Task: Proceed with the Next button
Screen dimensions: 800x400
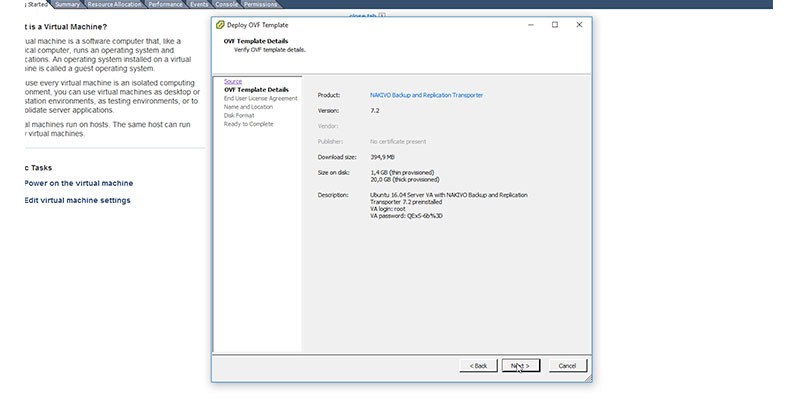Action: pos(521,365)
